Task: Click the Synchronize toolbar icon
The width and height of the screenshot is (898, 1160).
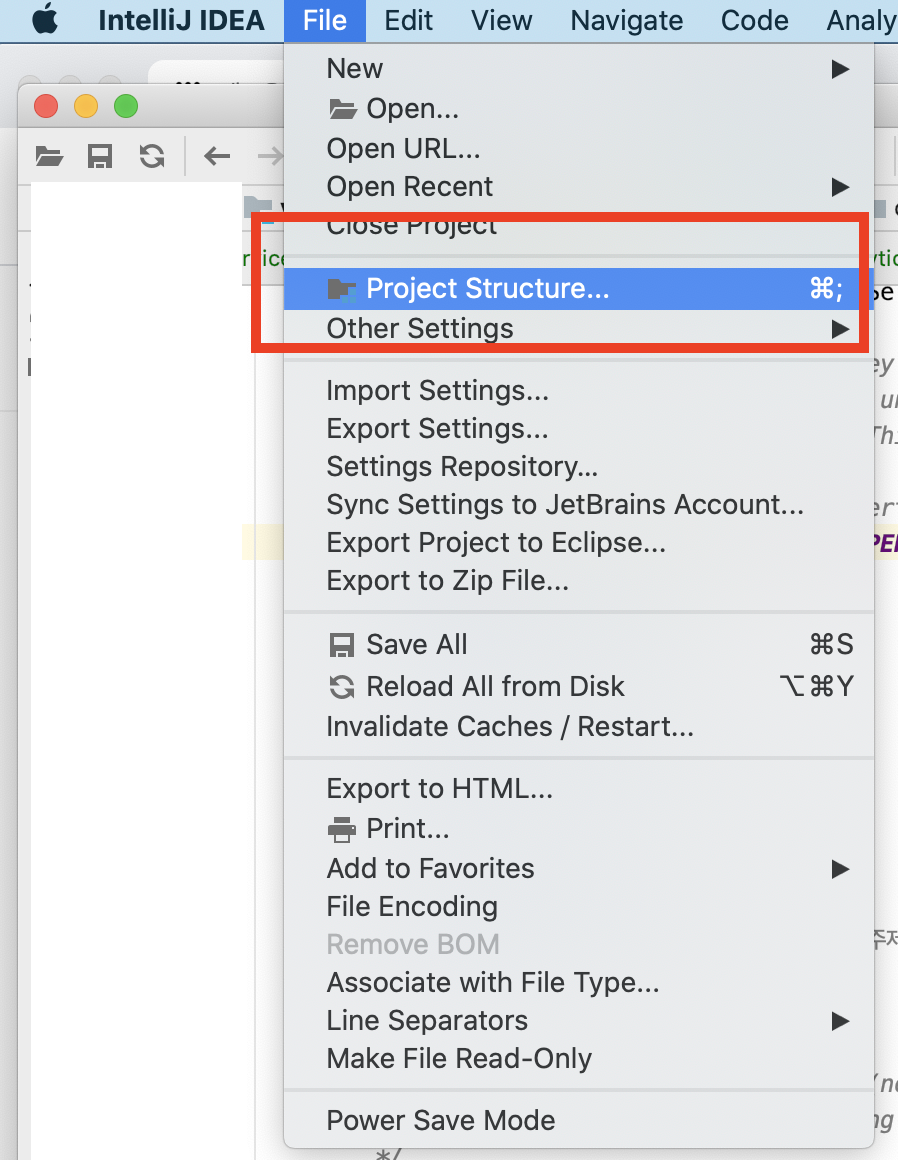Action: click(x=152, y=156)
